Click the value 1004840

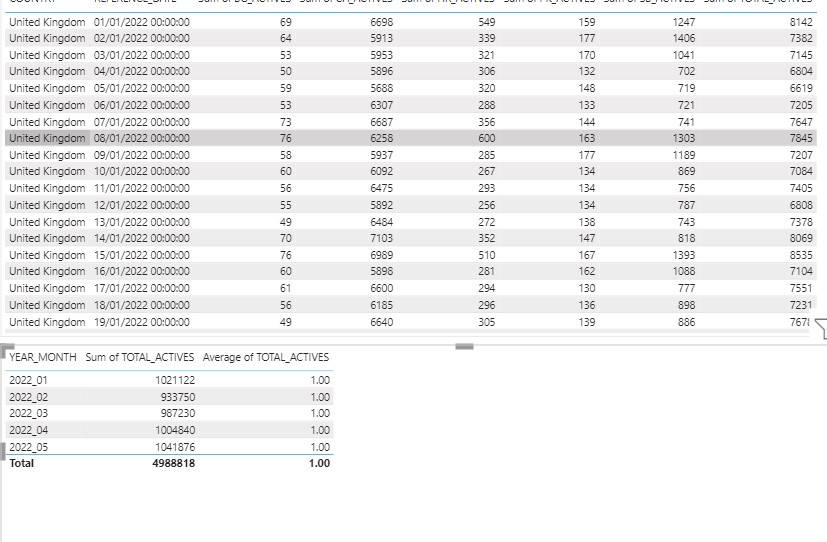pyautogui.click(x=175, y=430)
